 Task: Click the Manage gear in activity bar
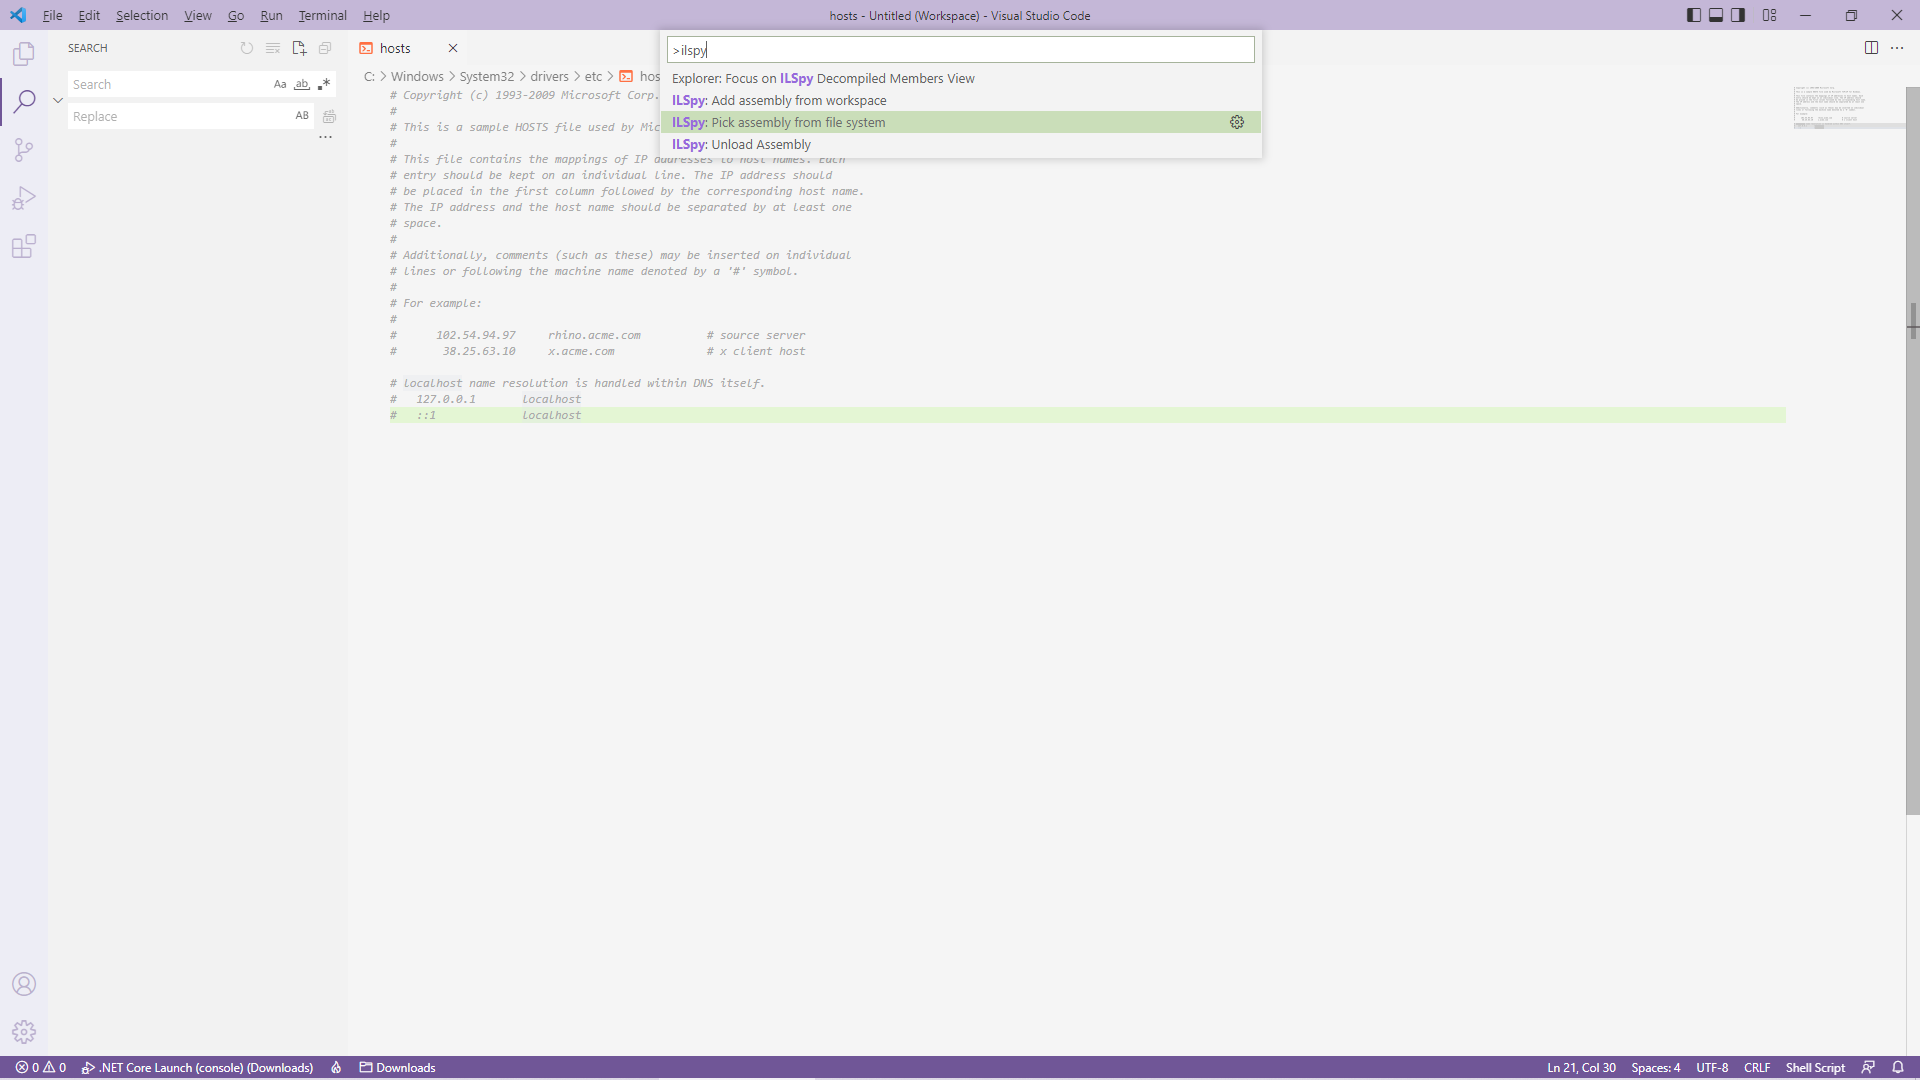[x=24, y=1032]
